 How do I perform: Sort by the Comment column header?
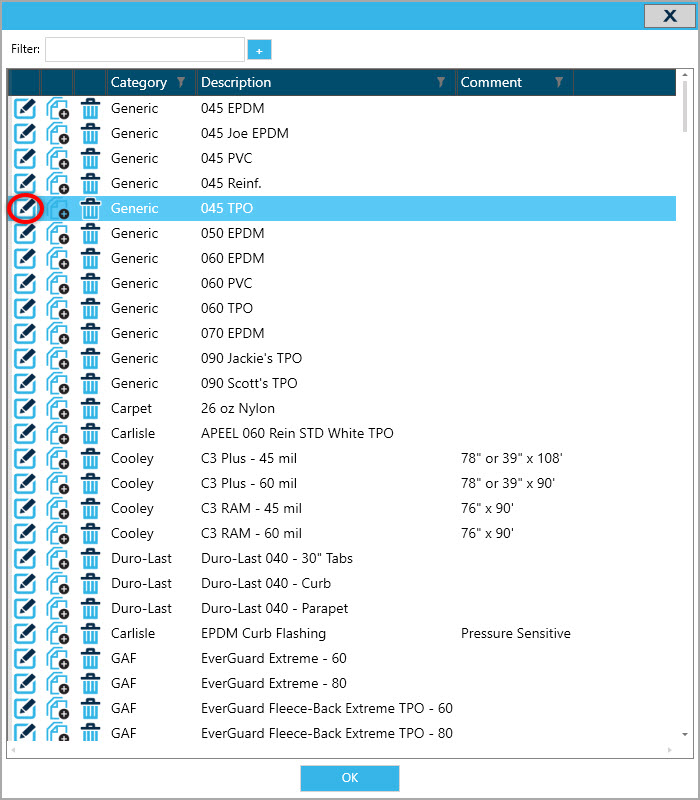click(491, 82)
